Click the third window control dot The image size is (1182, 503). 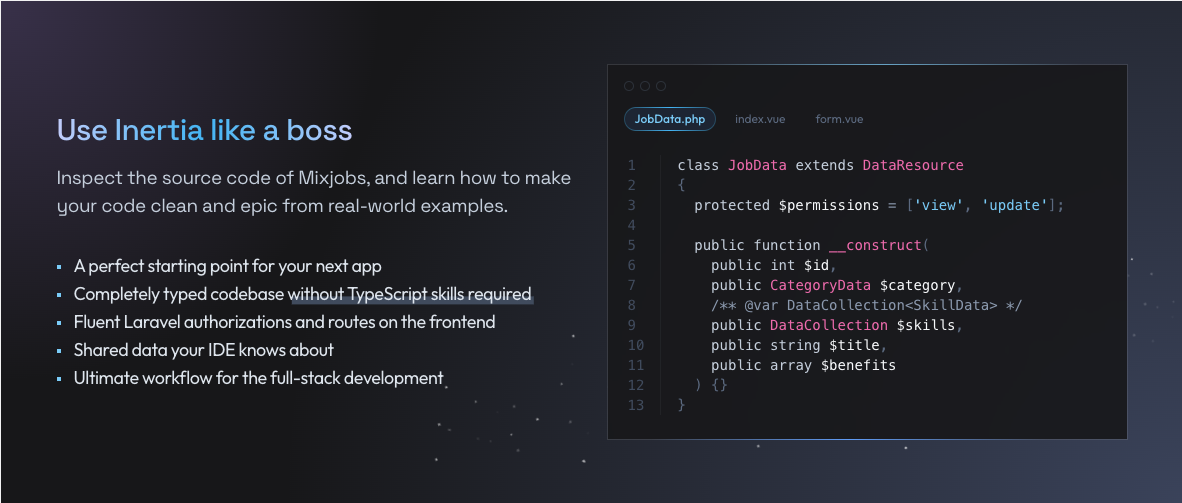coord(661,86)
